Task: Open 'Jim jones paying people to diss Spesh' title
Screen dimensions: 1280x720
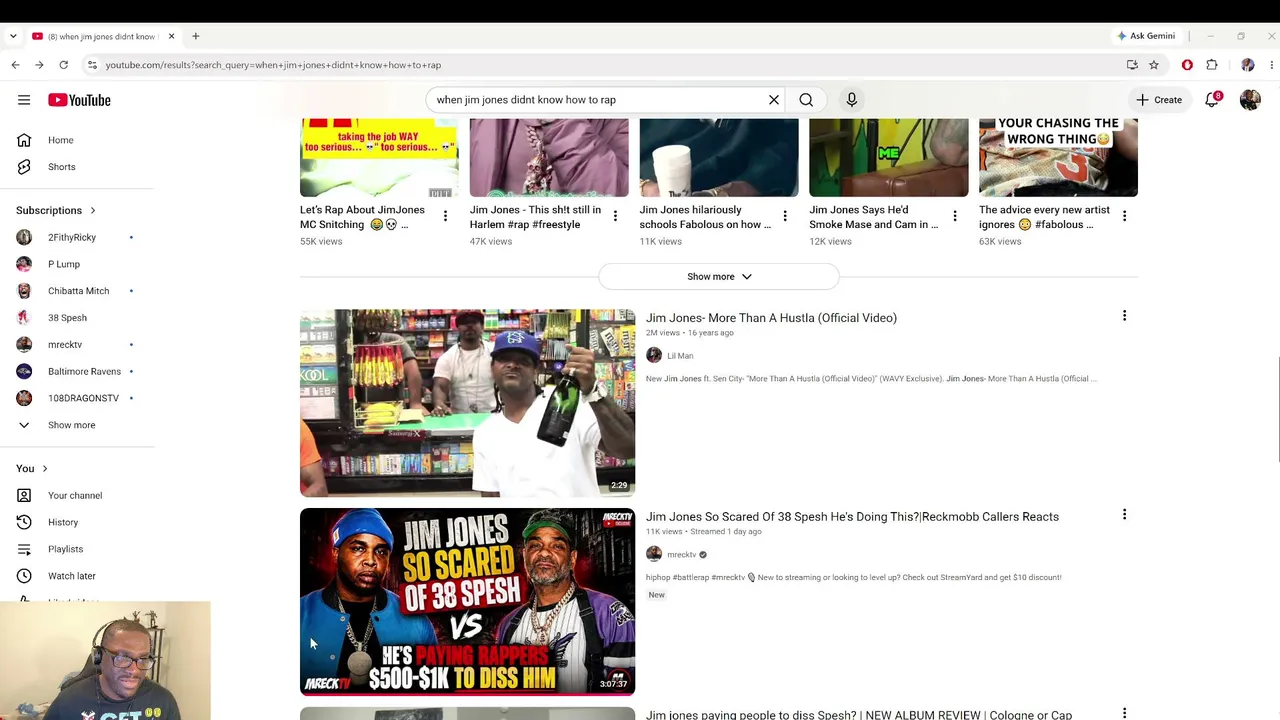Action: click(x=859, y=714)
